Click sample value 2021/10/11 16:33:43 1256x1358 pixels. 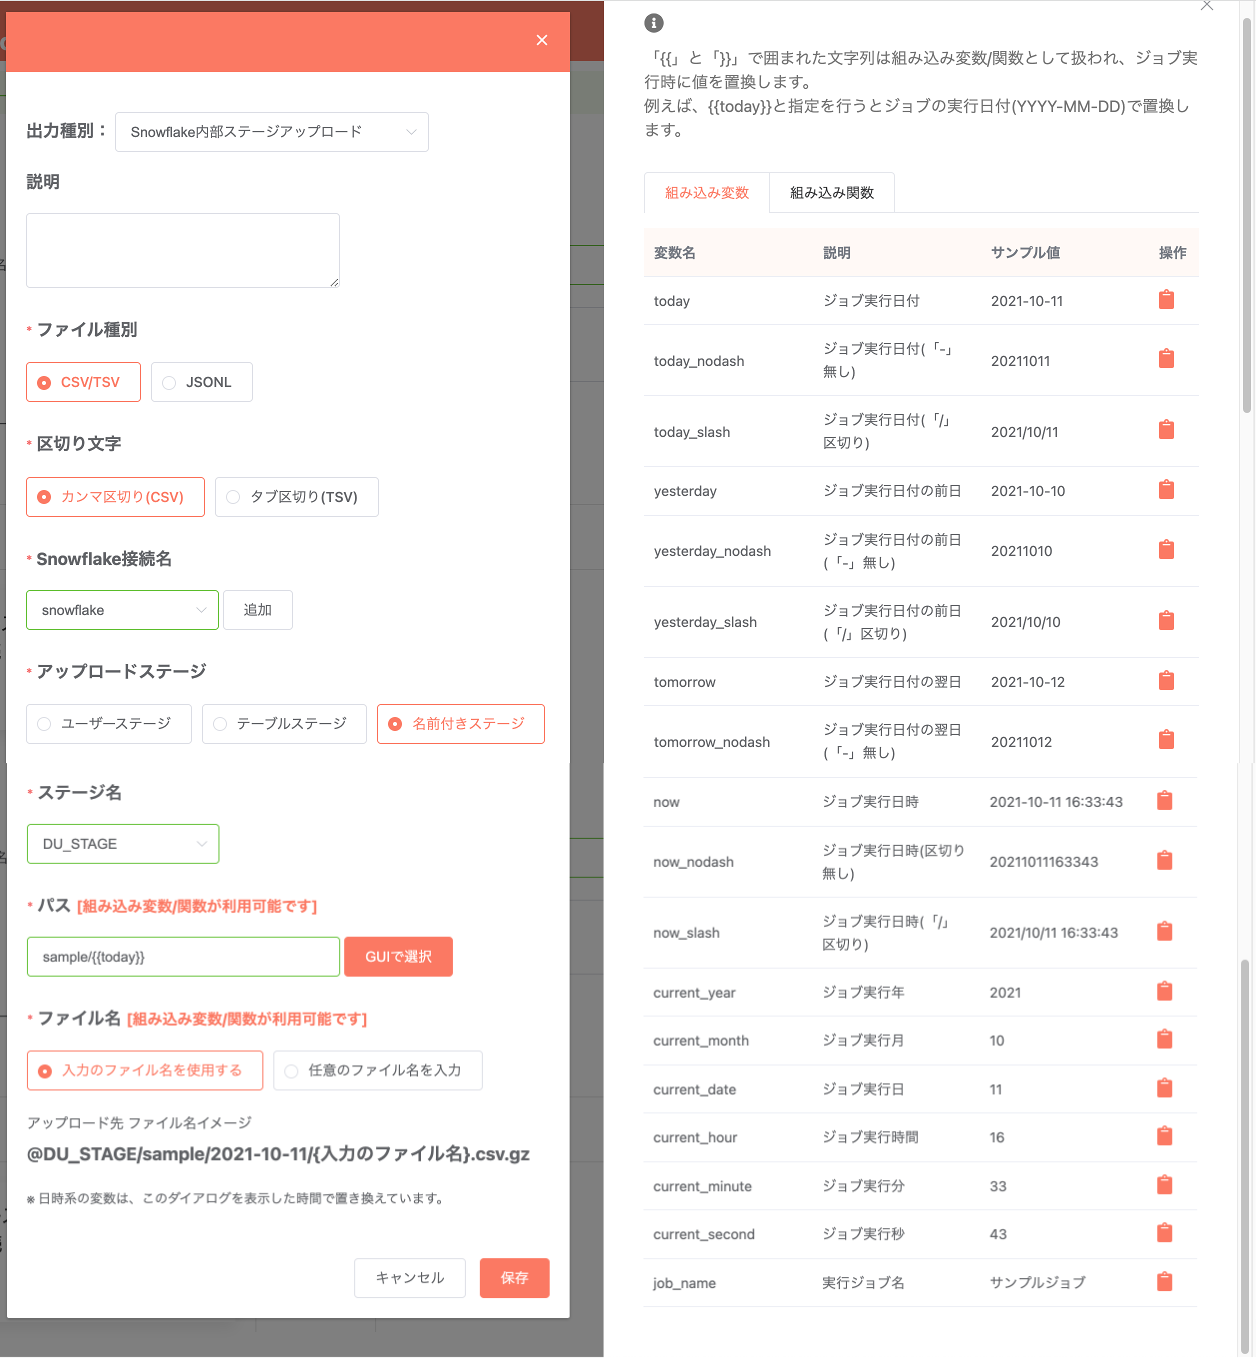tap(1054, 933)
